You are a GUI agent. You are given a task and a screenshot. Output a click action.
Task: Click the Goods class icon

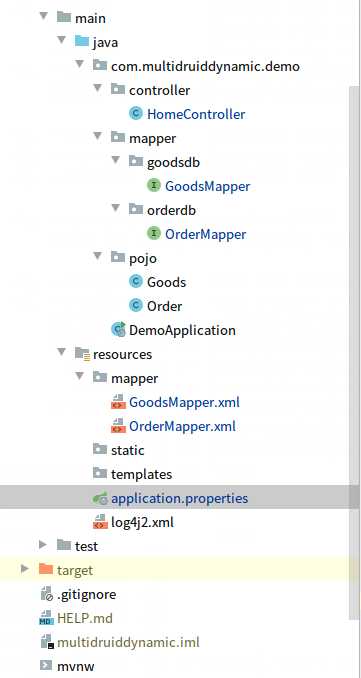click(136, 281)
